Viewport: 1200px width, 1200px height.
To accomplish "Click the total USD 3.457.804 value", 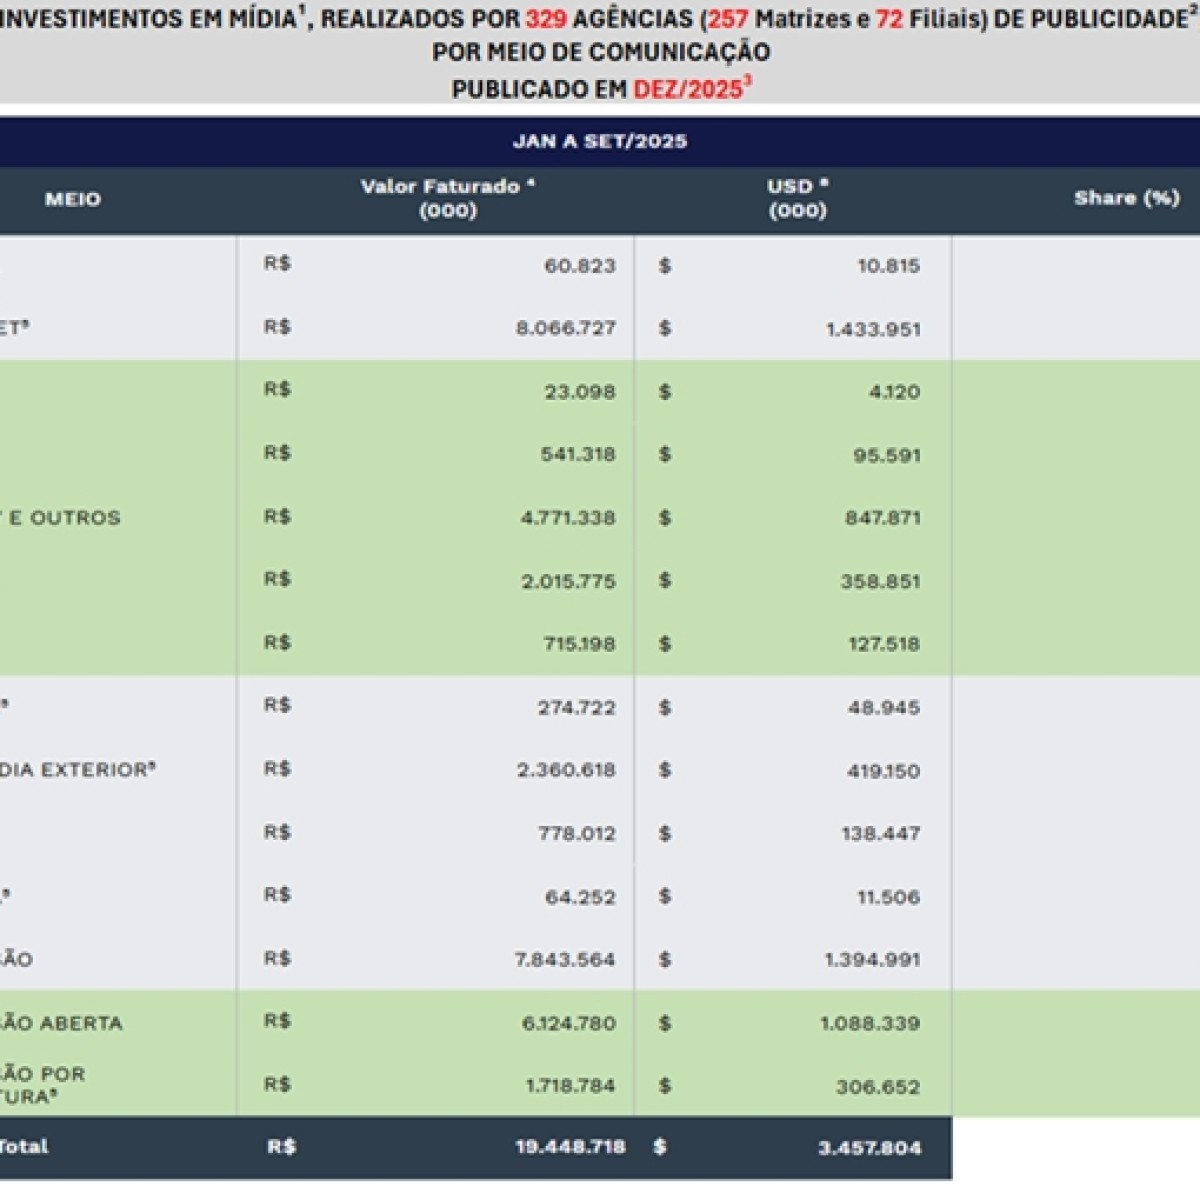I will 870,1148.
